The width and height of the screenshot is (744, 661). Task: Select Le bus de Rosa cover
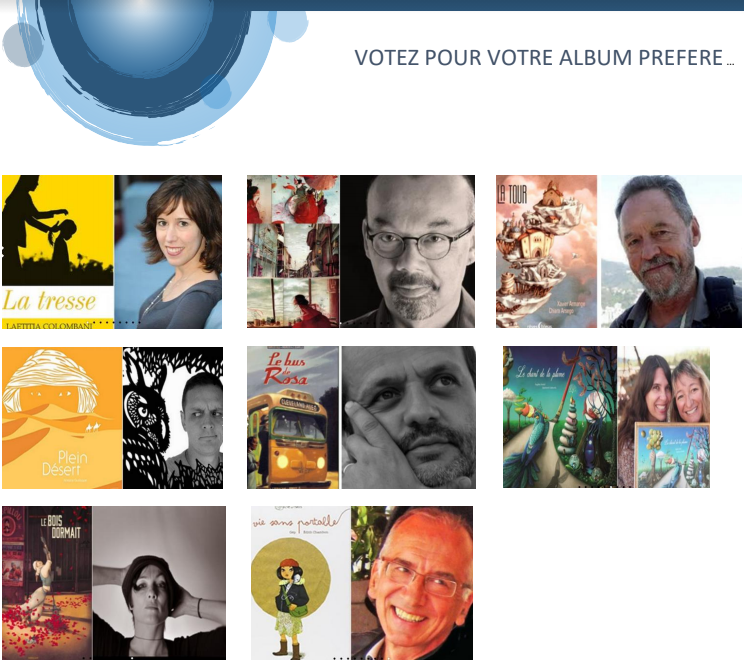point(293,417)
